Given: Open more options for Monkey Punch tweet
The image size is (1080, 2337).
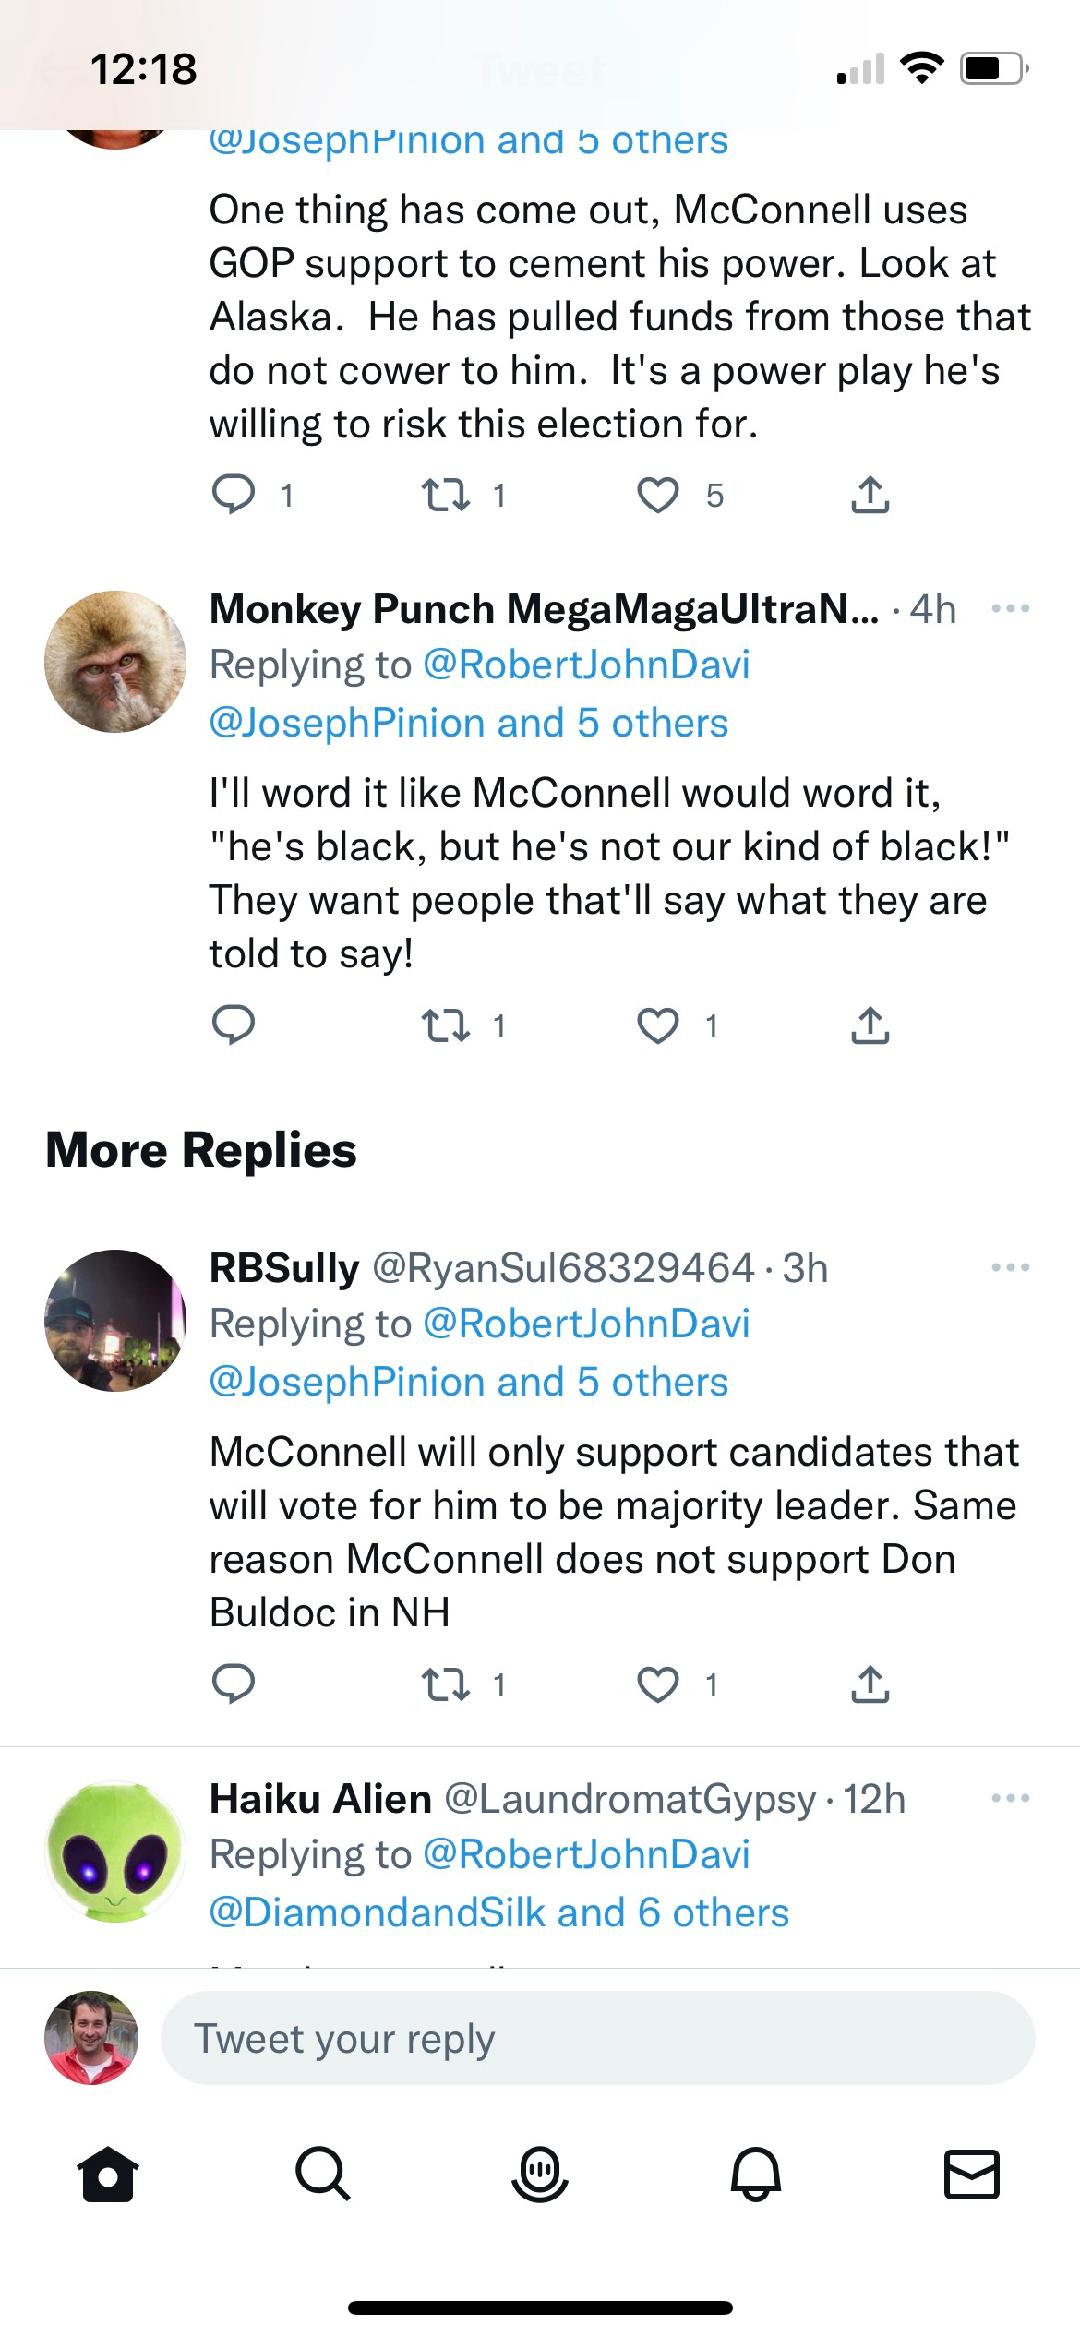Looking at the screenshot, I should (1010, 609).
